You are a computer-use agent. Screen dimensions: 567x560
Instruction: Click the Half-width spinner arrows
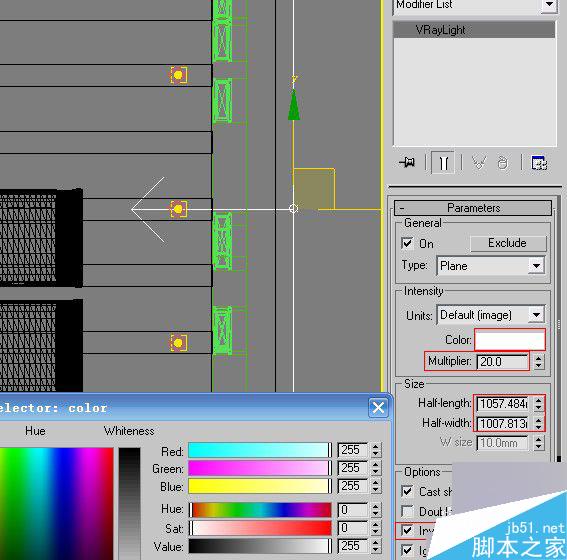538,423
